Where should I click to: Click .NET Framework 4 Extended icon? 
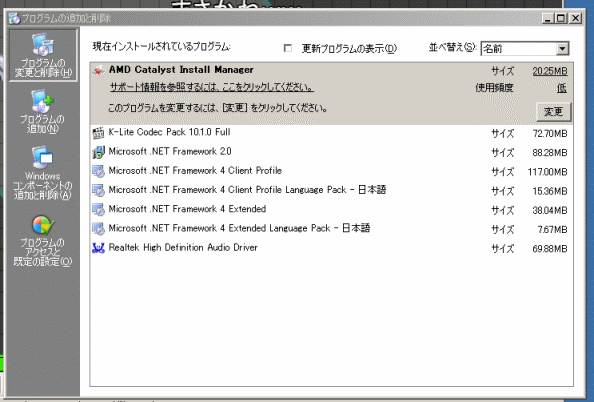coord(98,210)
